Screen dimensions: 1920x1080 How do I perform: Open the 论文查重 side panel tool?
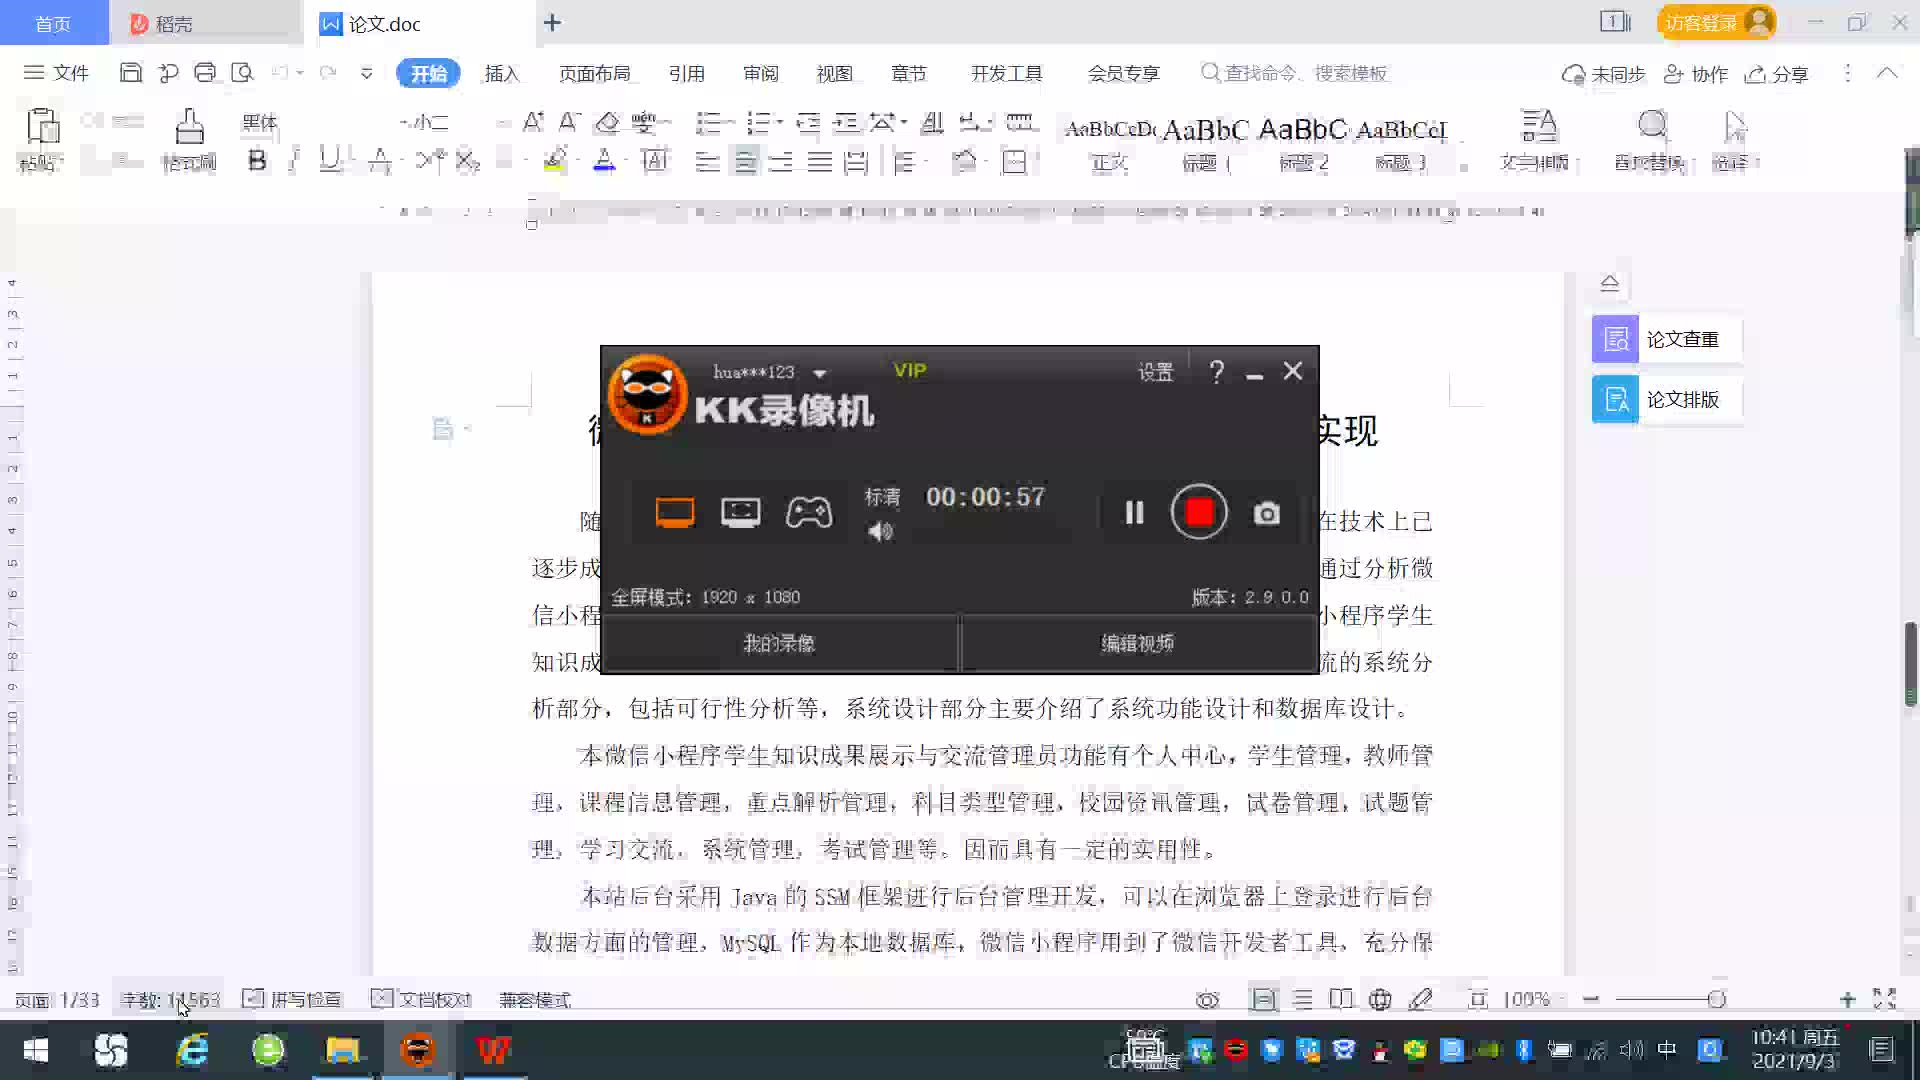click(x=1666, y=340)
